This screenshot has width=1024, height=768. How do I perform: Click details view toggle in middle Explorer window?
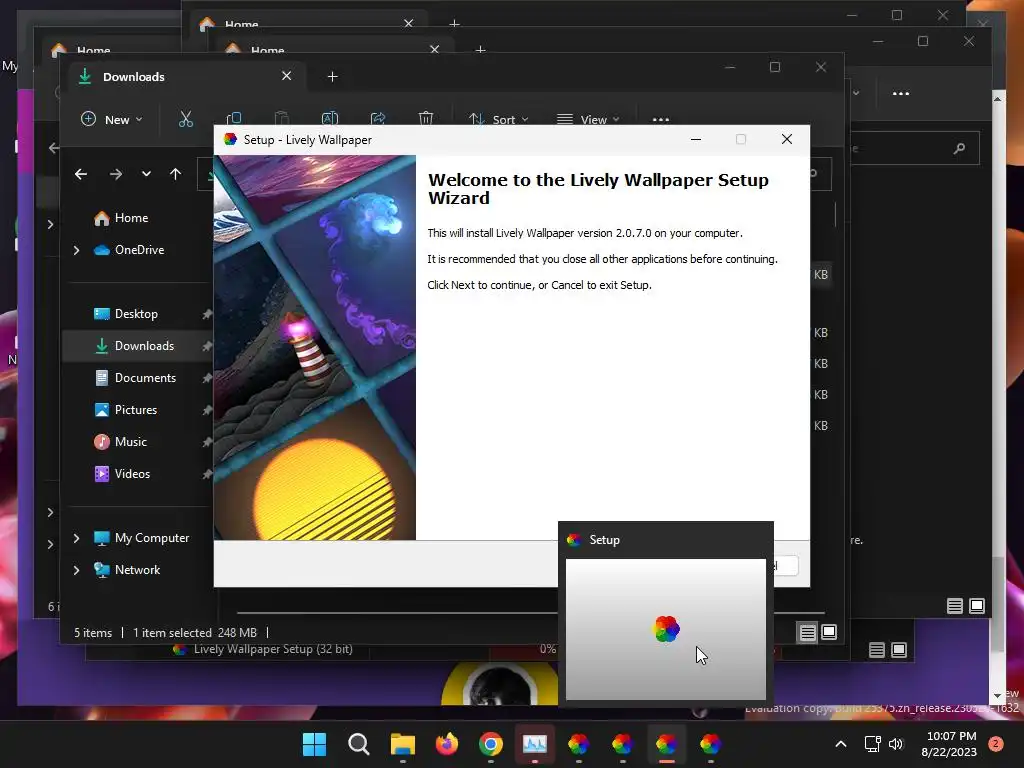click(955, 606)
